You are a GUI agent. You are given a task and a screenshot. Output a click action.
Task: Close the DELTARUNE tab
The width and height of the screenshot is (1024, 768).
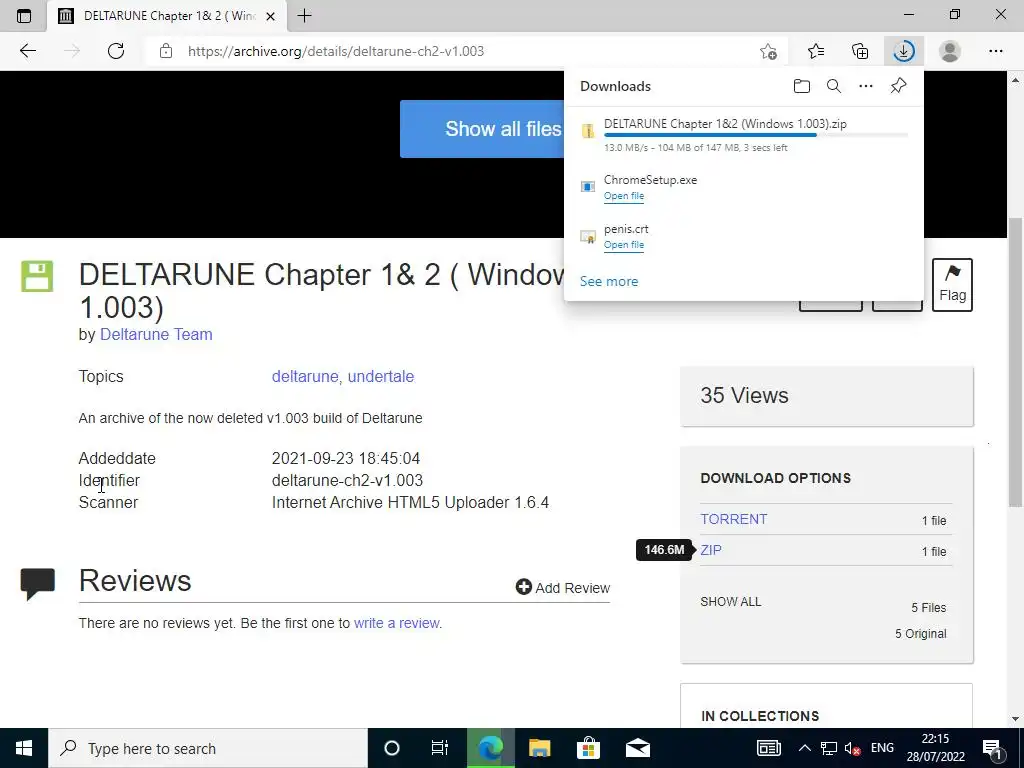point(270,16)
